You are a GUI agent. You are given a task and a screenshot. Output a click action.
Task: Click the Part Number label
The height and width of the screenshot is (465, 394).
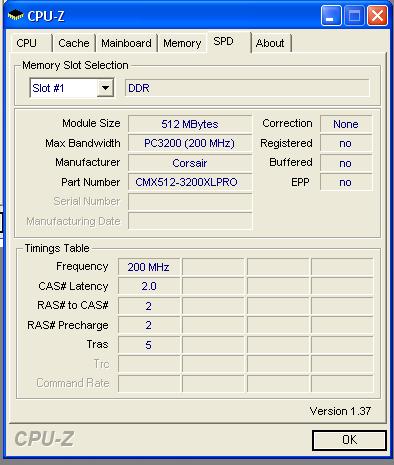pos(90,182)
